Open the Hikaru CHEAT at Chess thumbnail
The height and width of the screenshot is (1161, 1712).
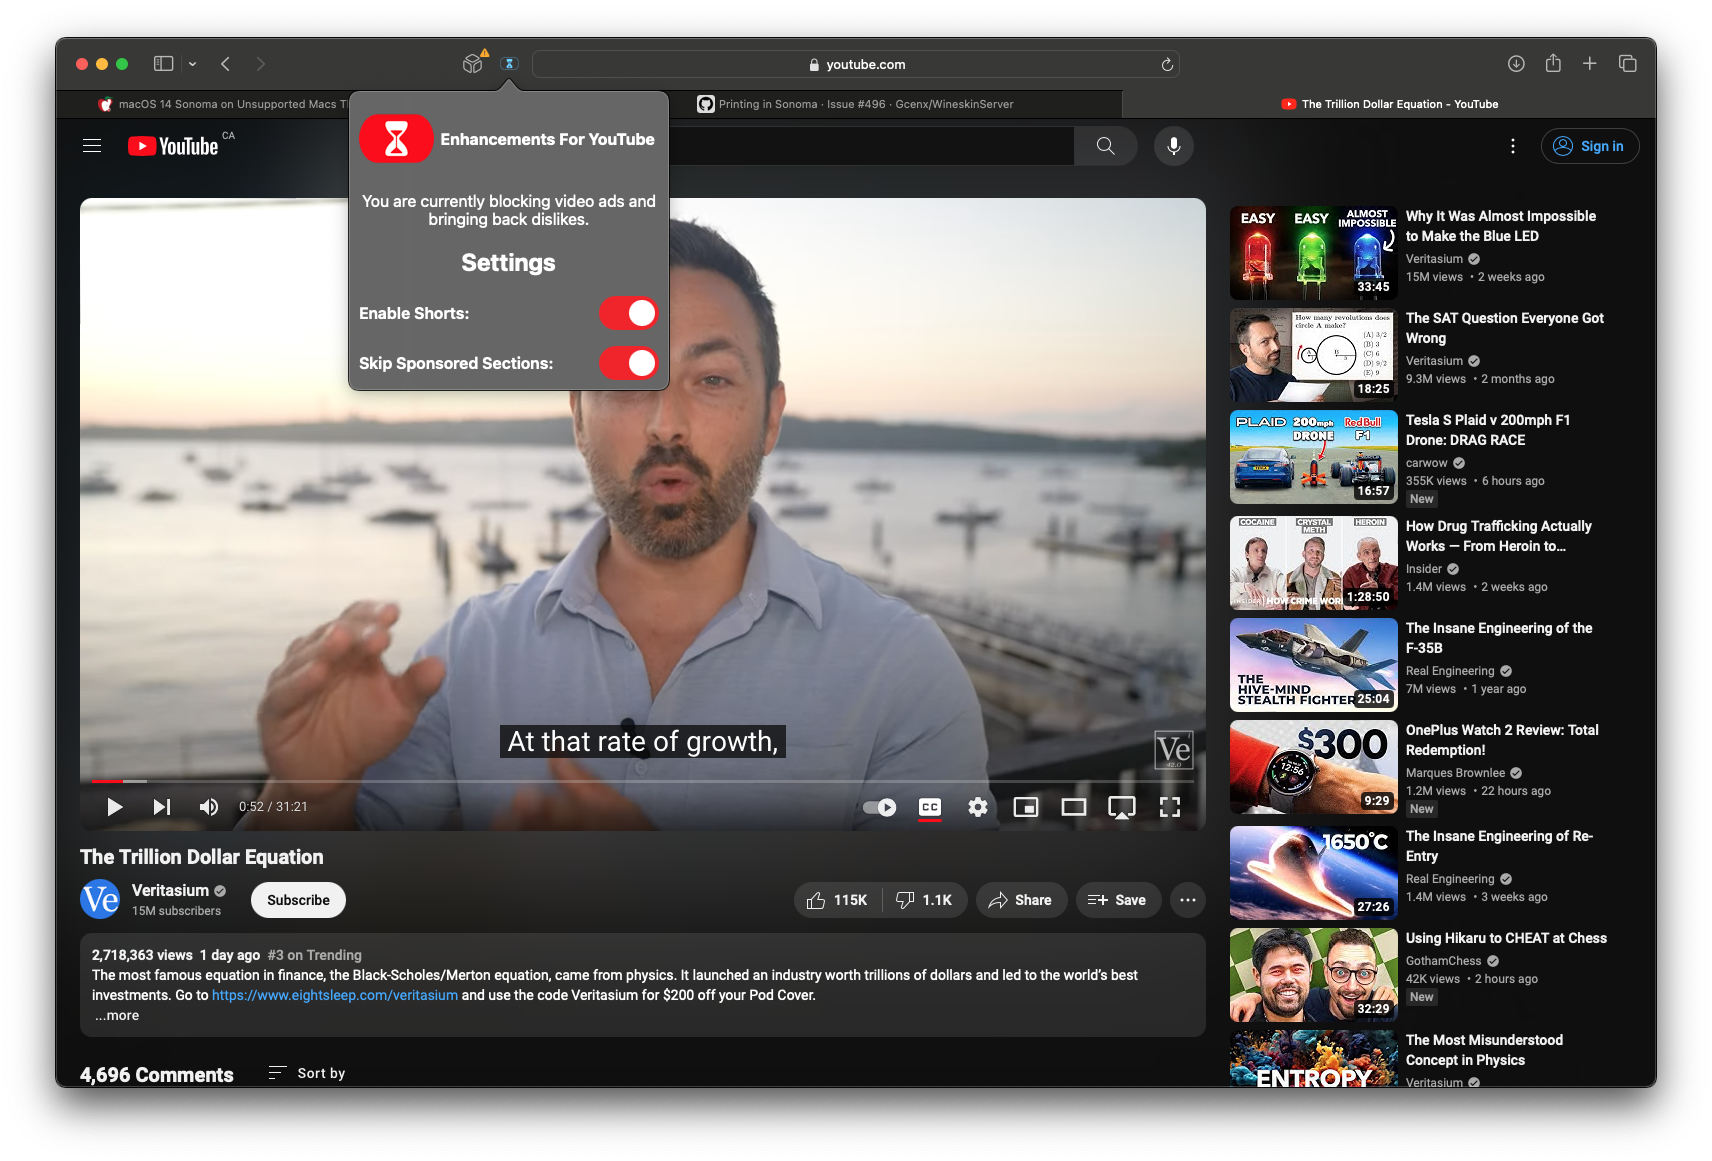tap(1313, 975)
